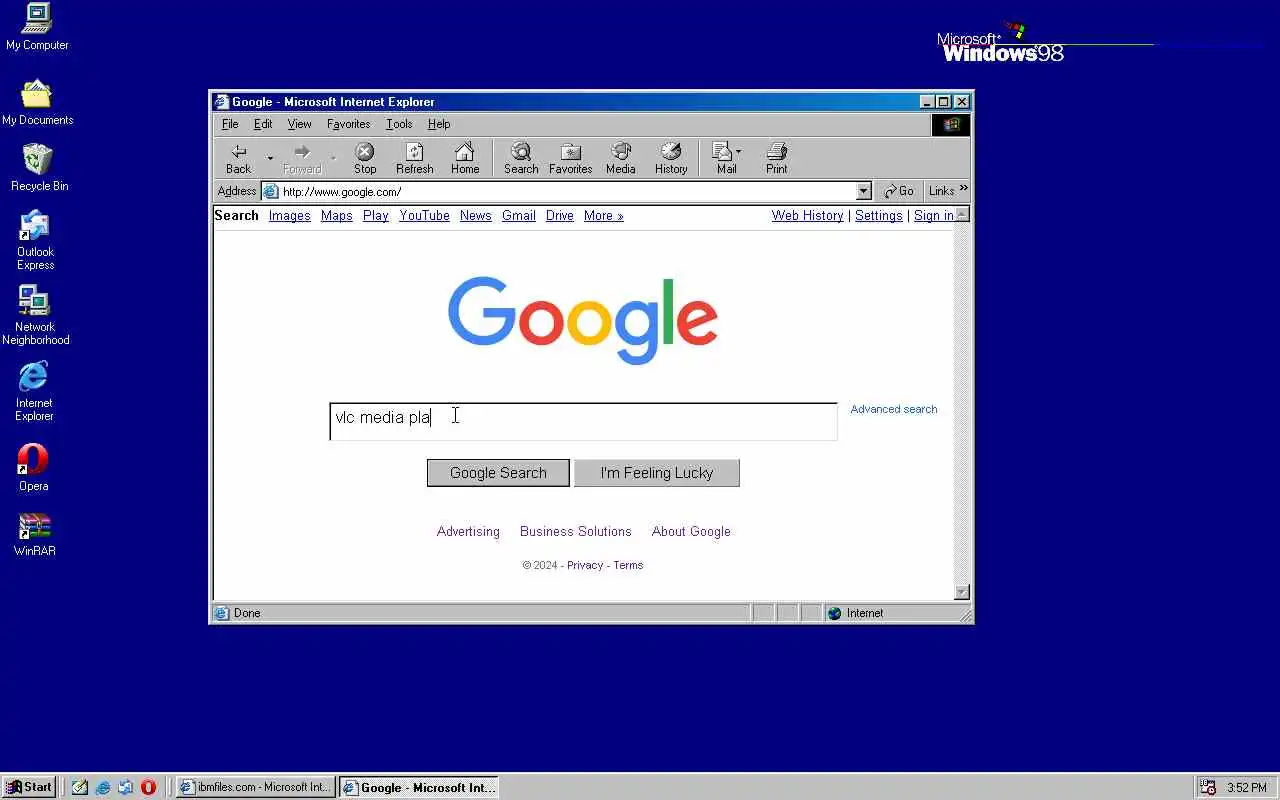Select the Recycle Bin desktop icon
Screen dimensions: 1280x800
point(39,168)
